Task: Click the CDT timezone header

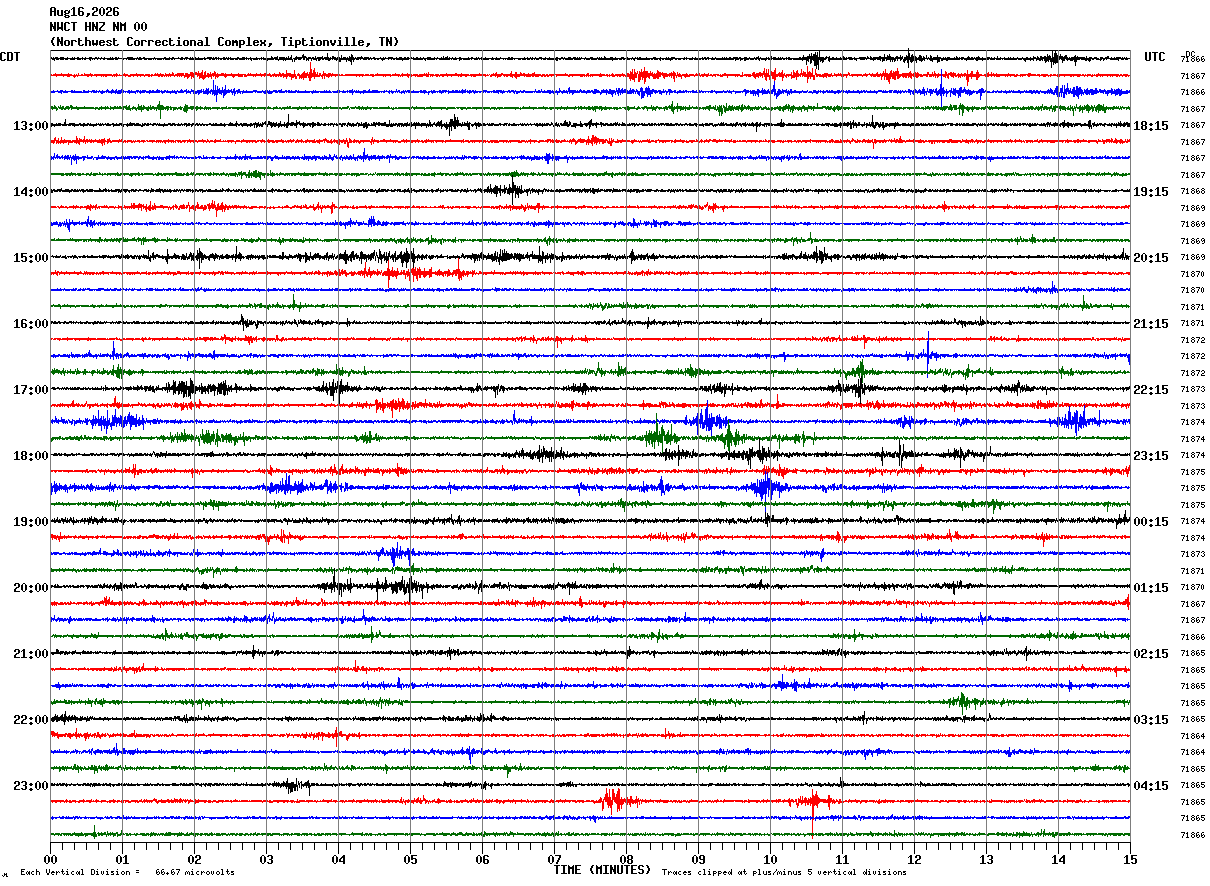Action: 10,57
